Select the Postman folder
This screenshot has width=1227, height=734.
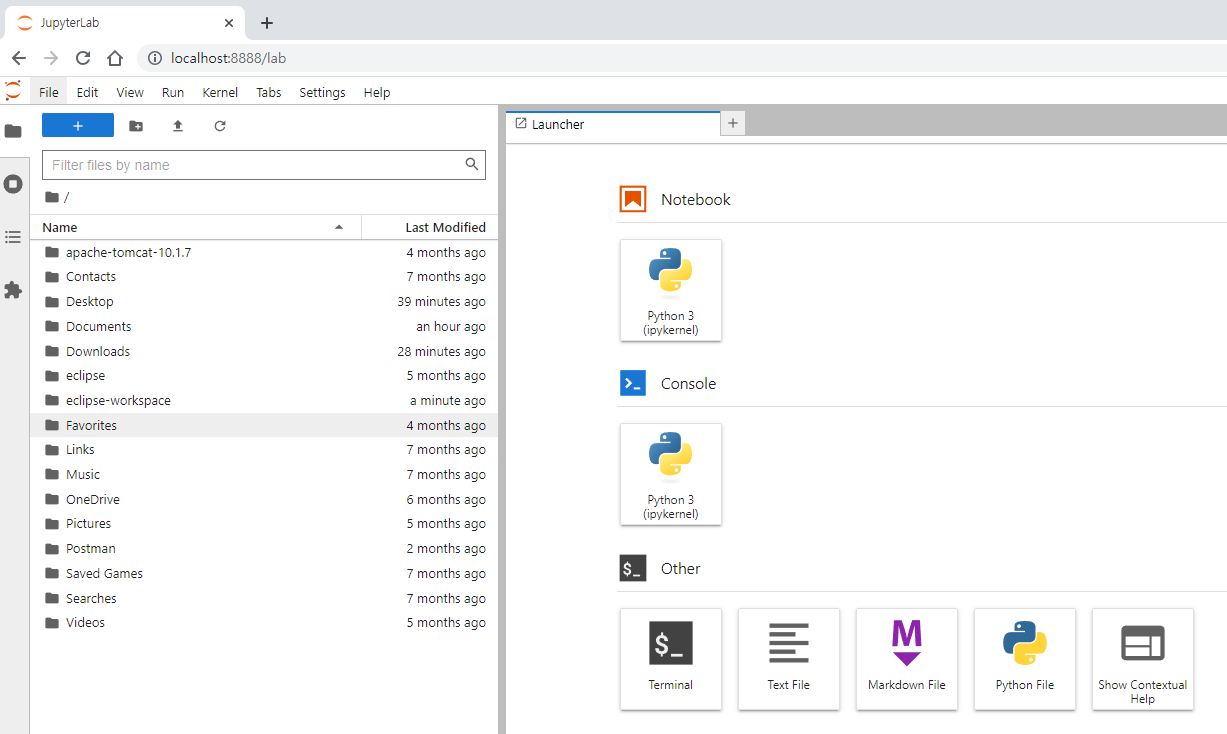[264, 549]
